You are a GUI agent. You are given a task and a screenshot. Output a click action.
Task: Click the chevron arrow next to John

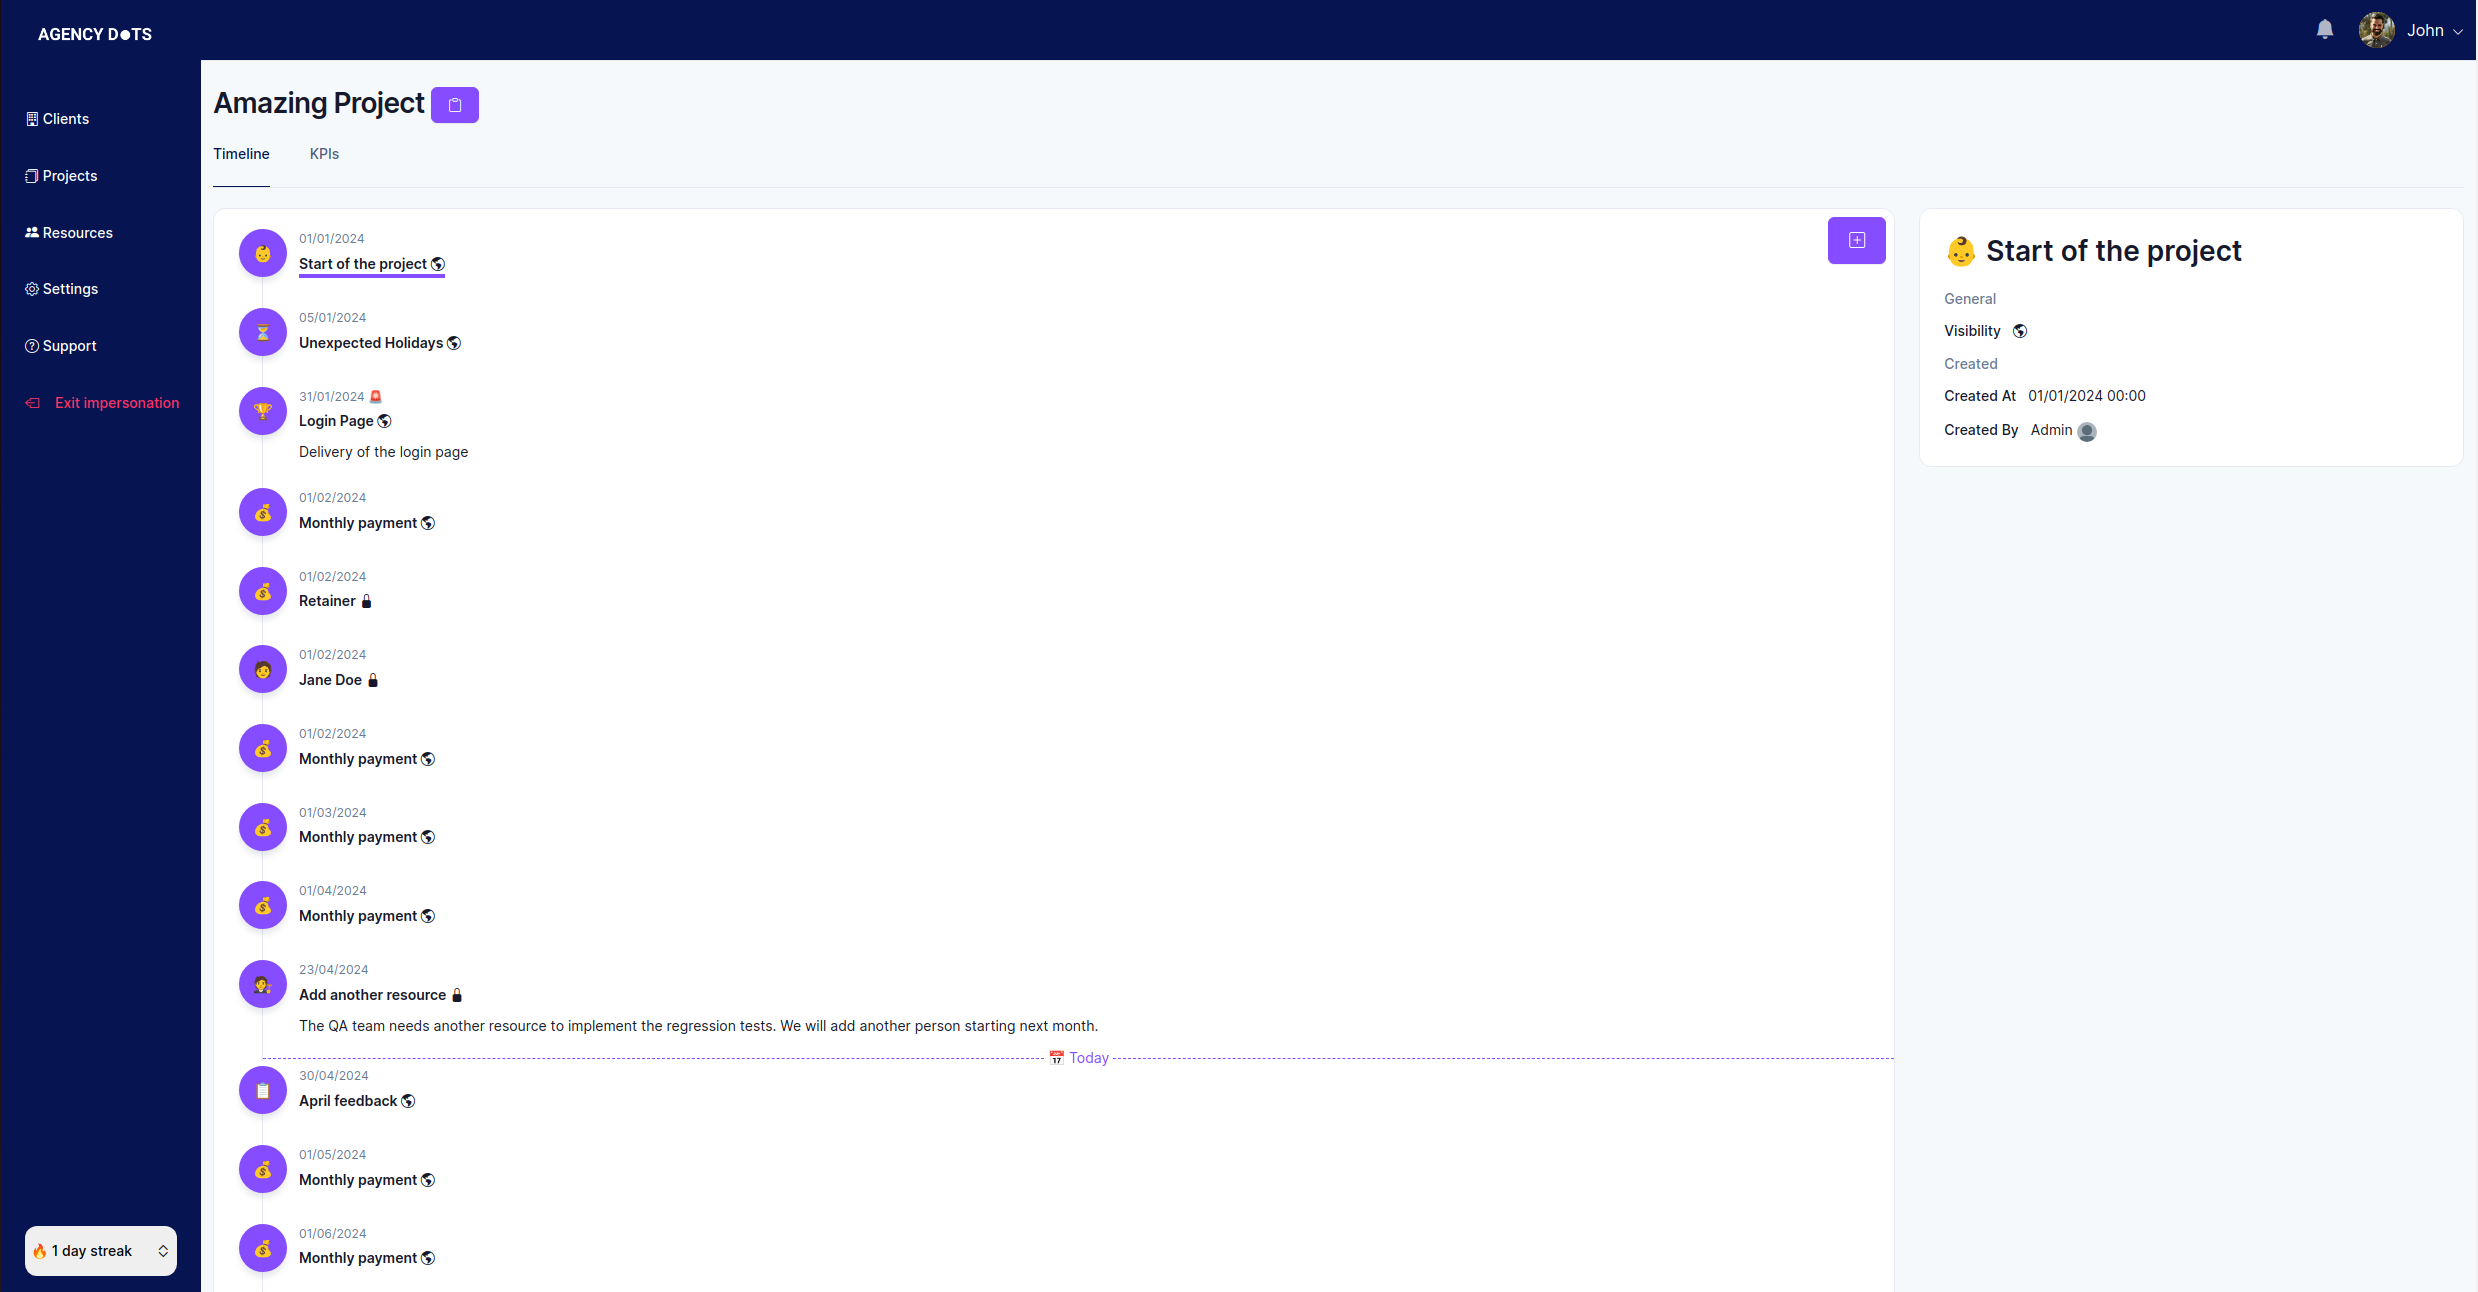click(x=2457, y=32)
